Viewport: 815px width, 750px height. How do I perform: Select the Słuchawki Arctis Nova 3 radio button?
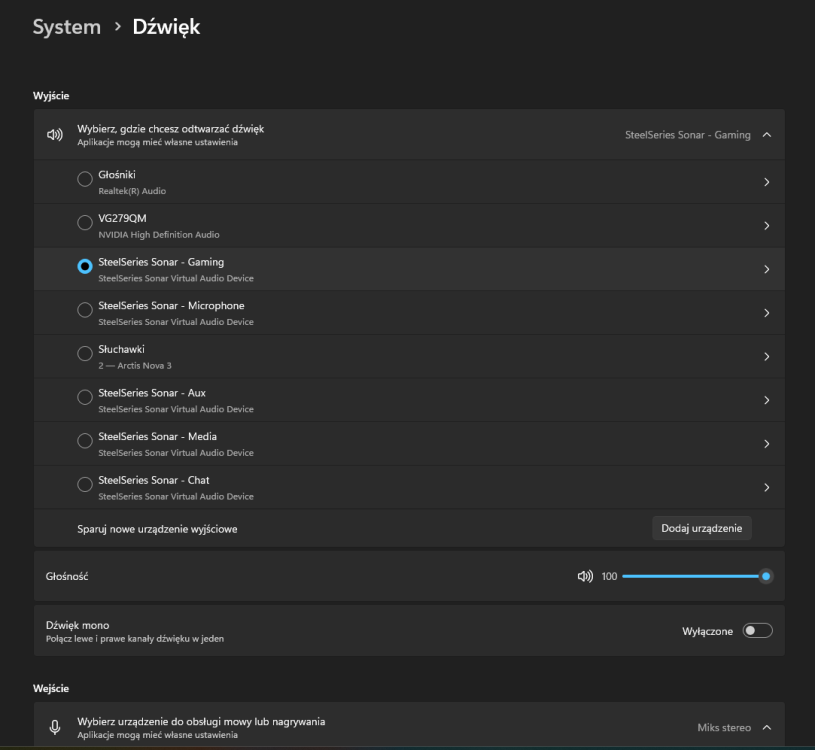(x=85, y=354)
